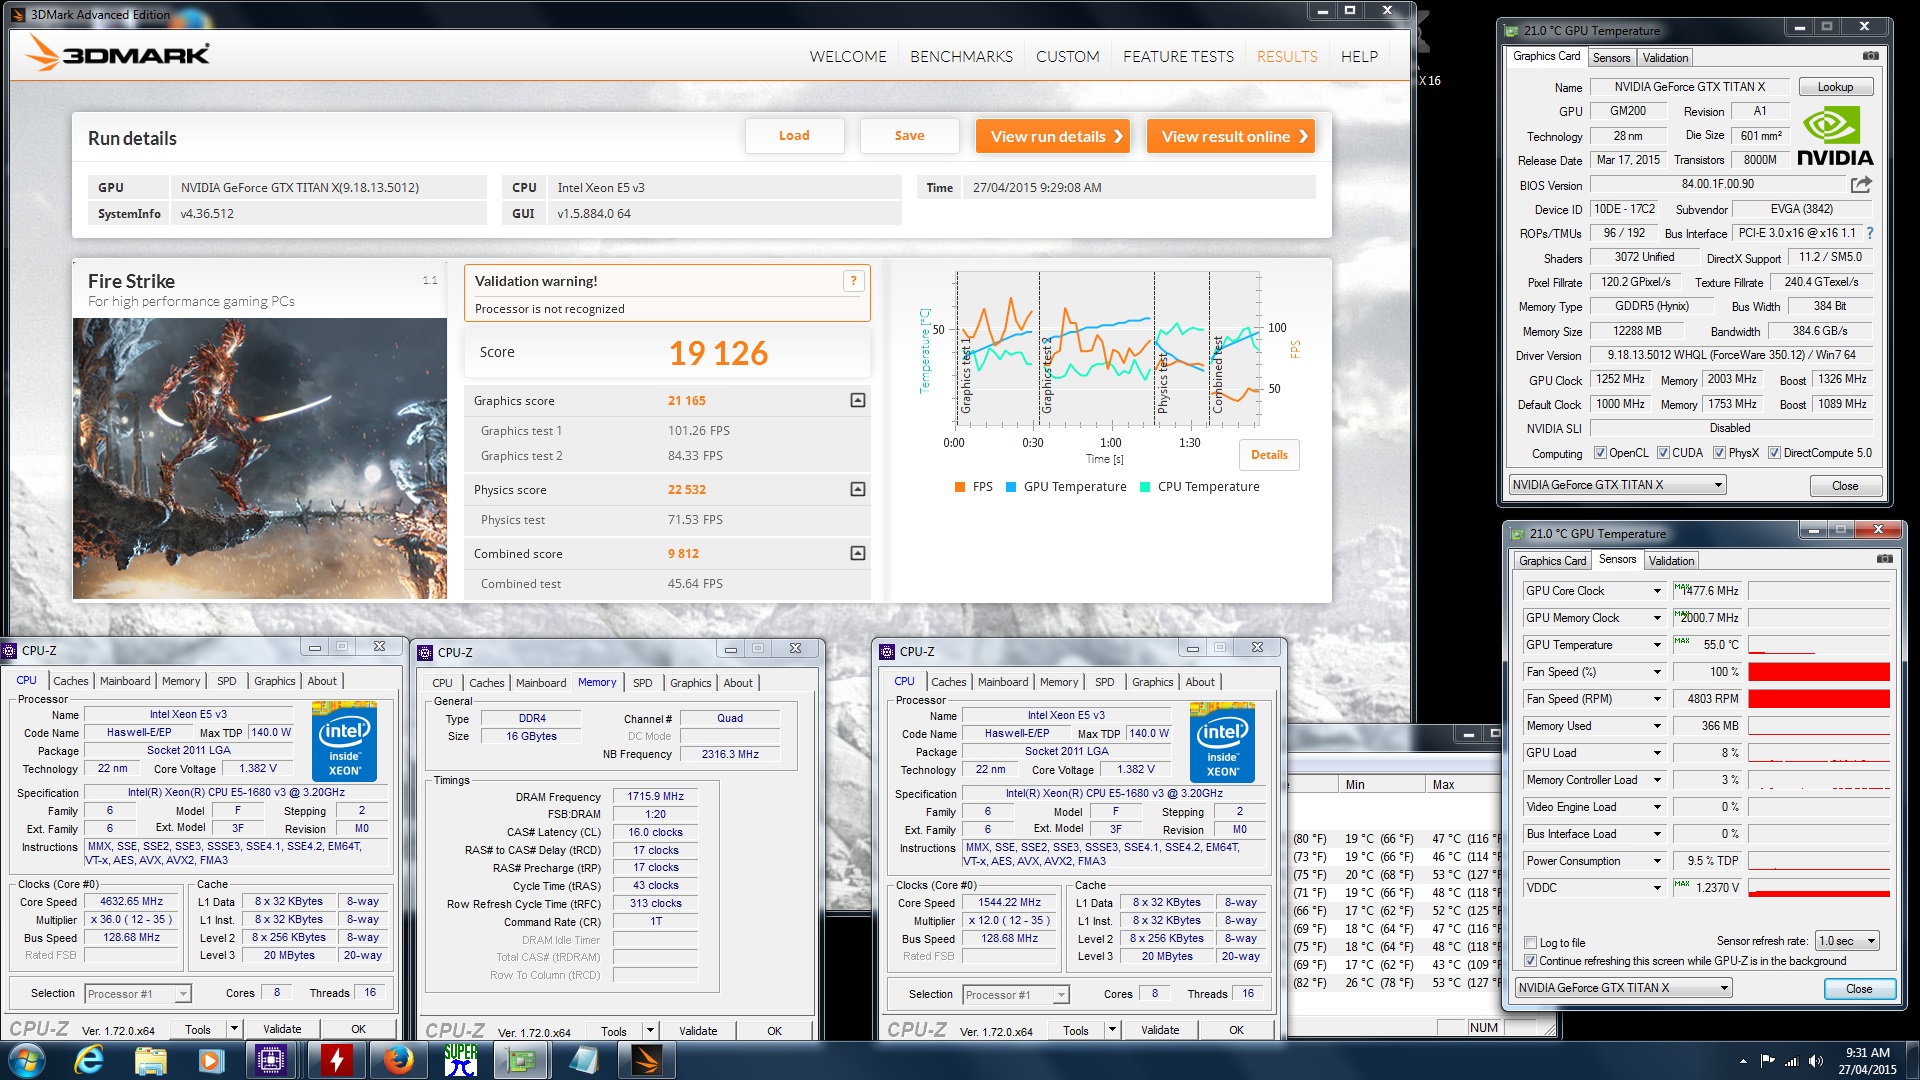Click the GPU Temperature blue legend swatch
Screen dimensions: 1920x1080
(1011, 487)
